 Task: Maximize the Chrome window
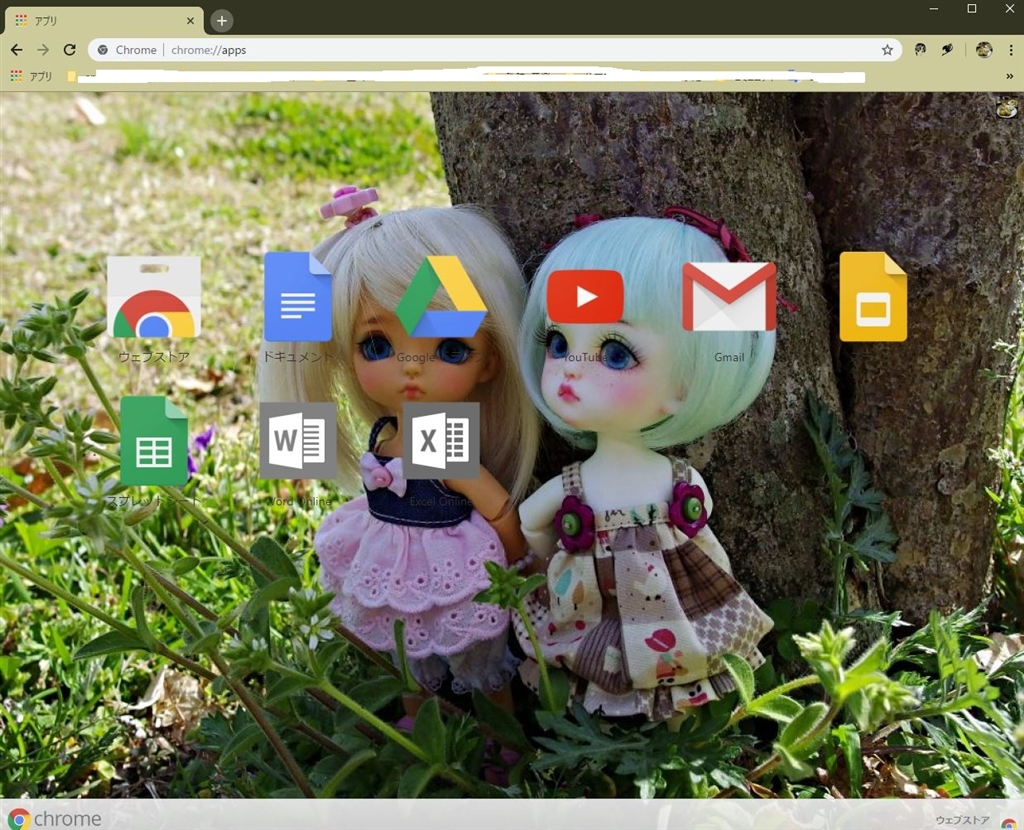click(972, 8)
